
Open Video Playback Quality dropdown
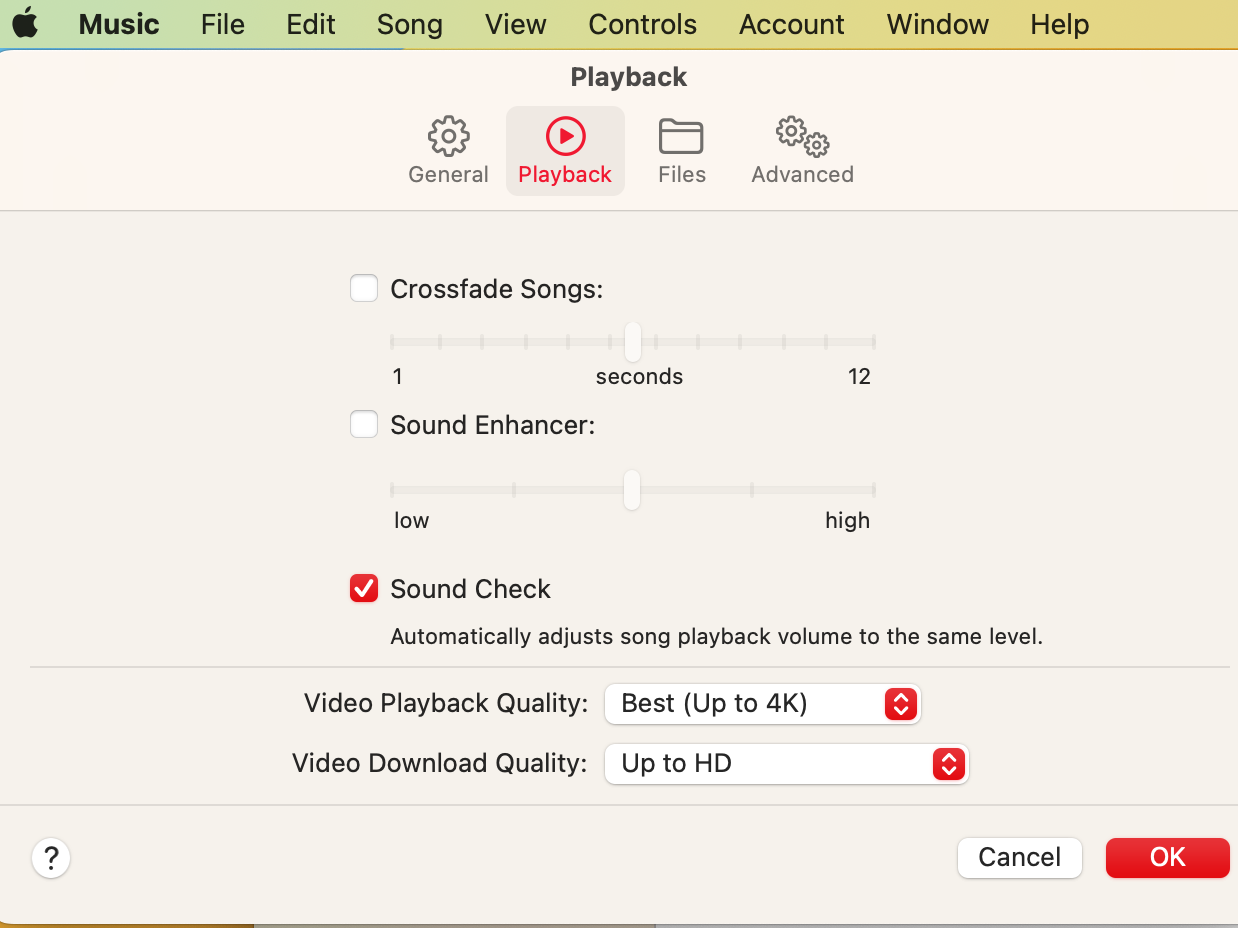(x=762, y=704)
